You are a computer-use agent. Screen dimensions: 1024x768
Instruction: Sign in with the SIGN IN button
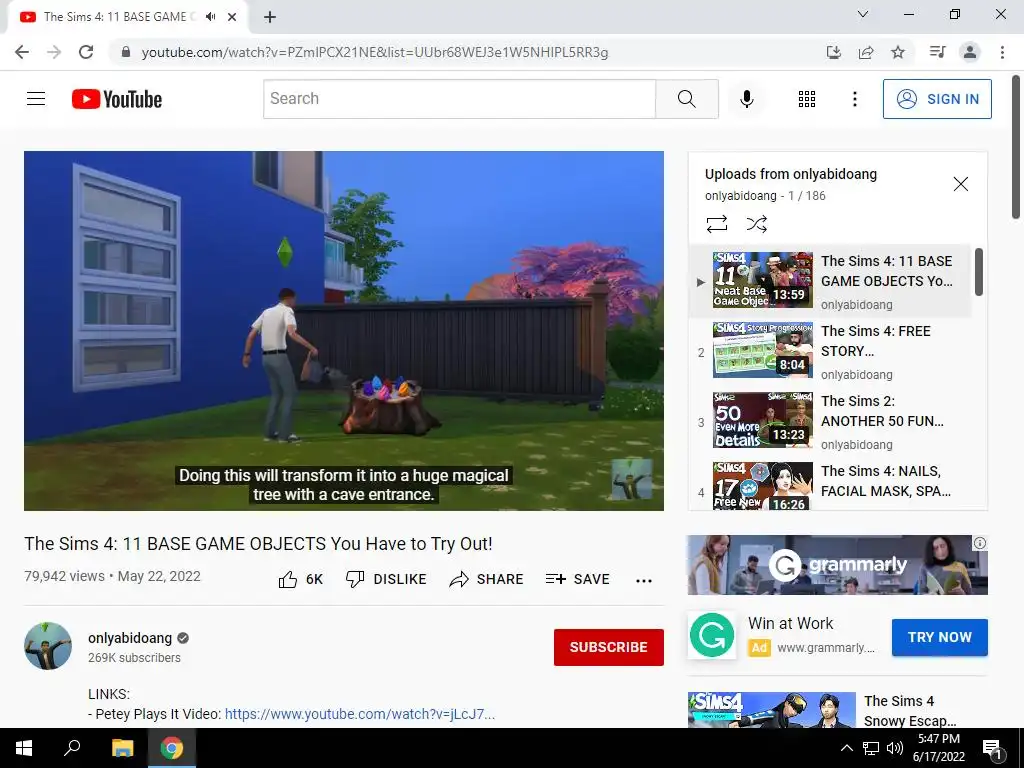pyautogui.click(x=936, y=99)
